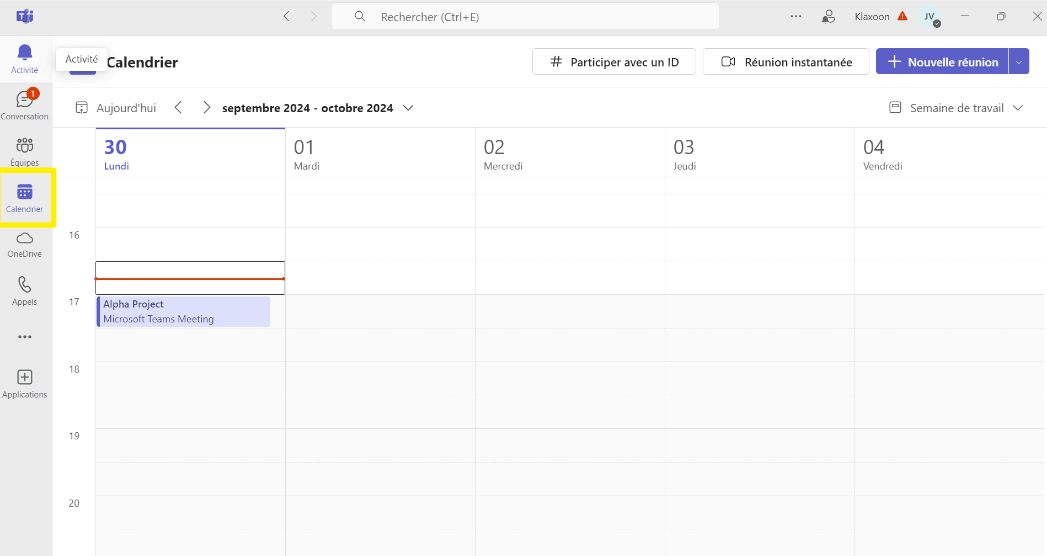Expand the Nouvelle réunion dropdown arrow
This screenshot has width=1047, height=556.
pos(1019,62)
